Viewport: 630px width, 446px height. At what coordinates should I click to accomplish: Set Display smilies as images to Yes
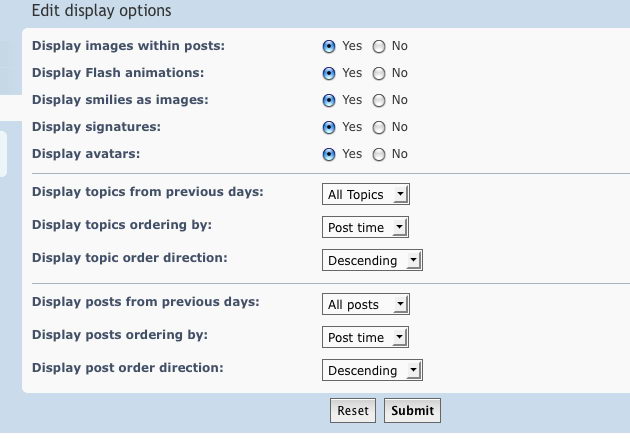(x=329, y=100)
